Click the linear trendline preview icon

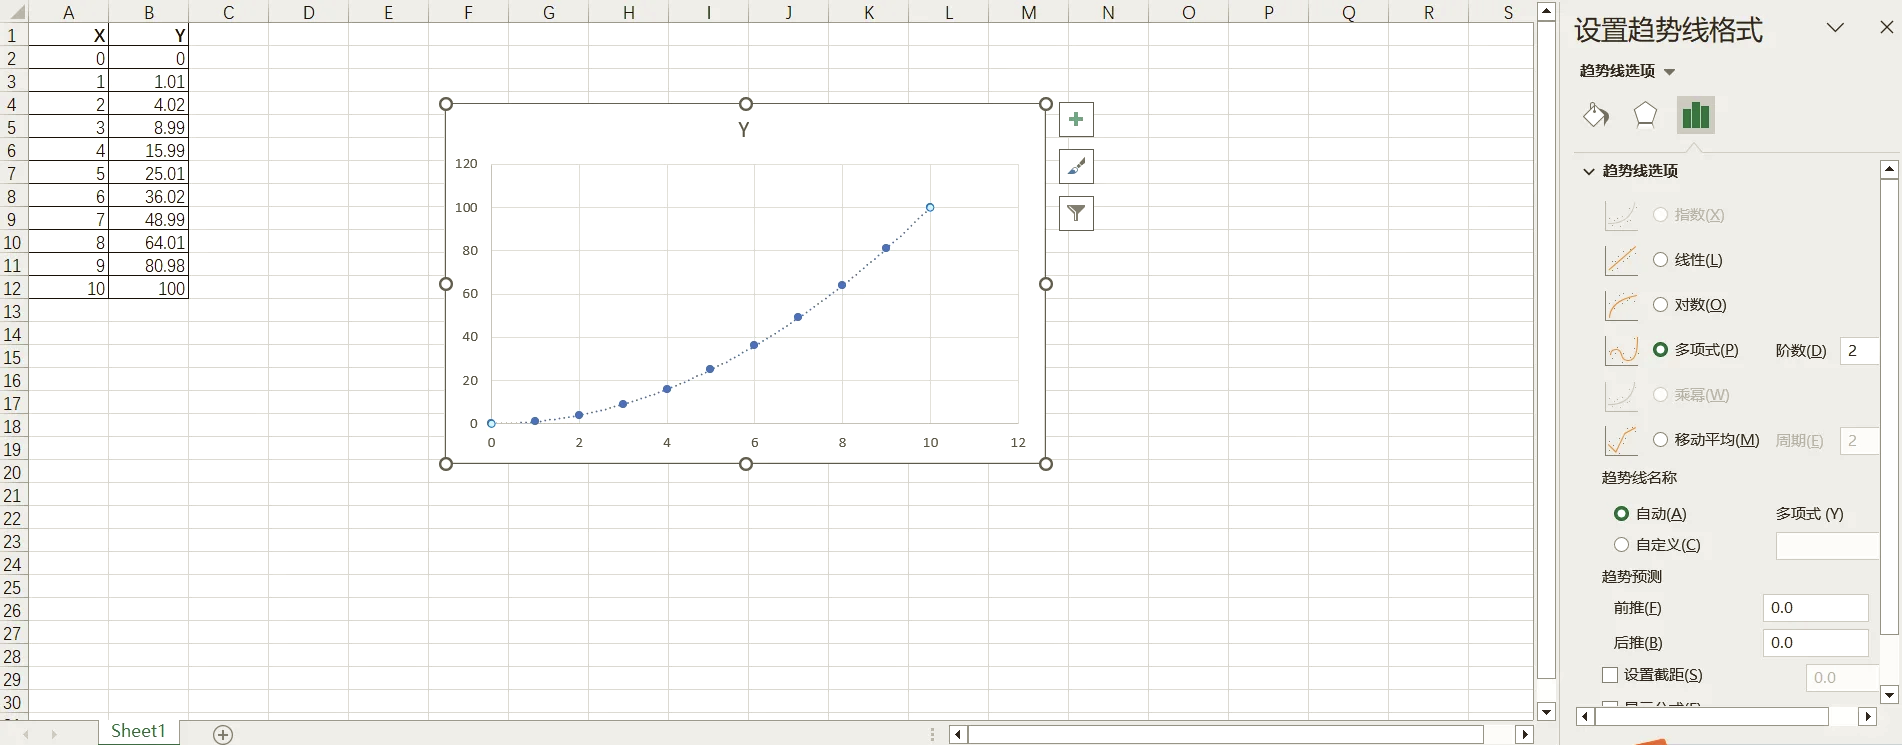pos(1621,260)
